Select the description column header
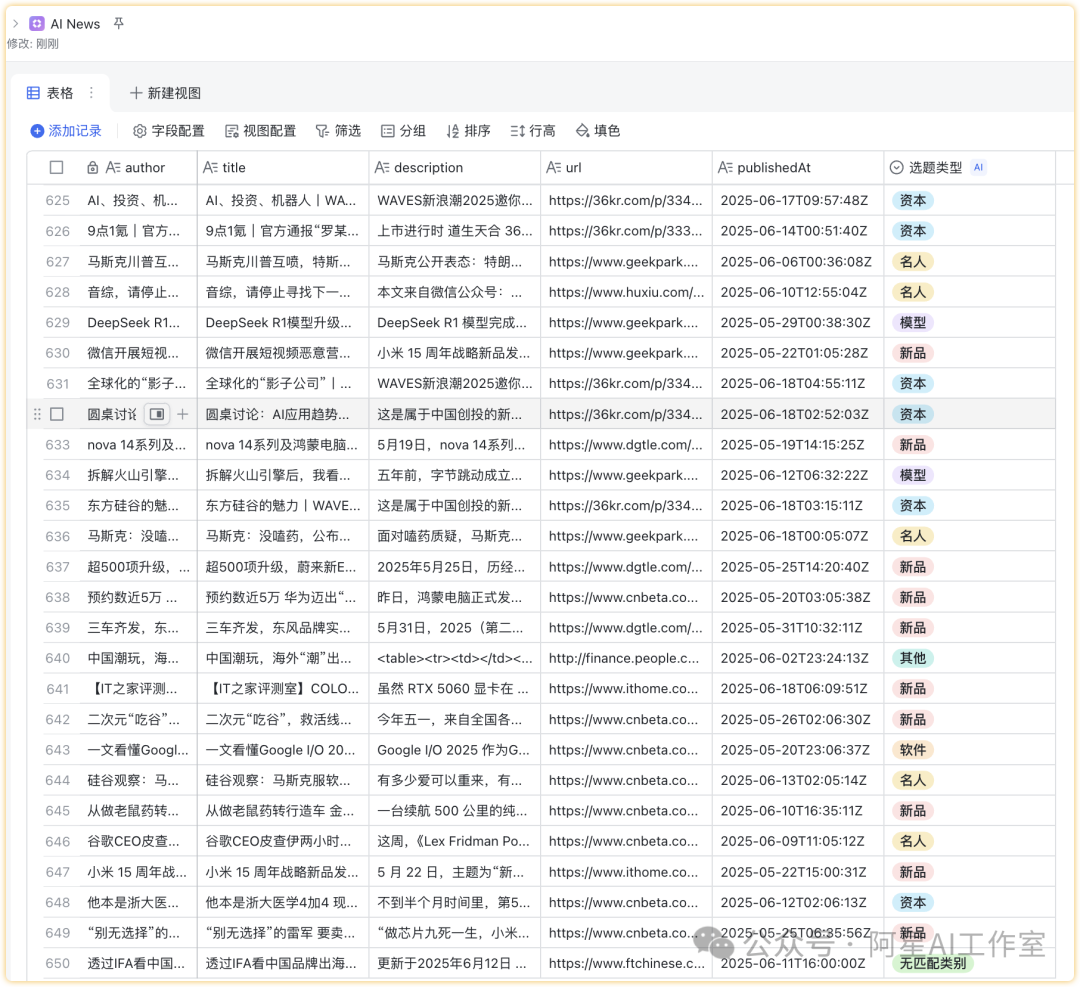This screenshot has width=1080, height=987. point(455,167)
